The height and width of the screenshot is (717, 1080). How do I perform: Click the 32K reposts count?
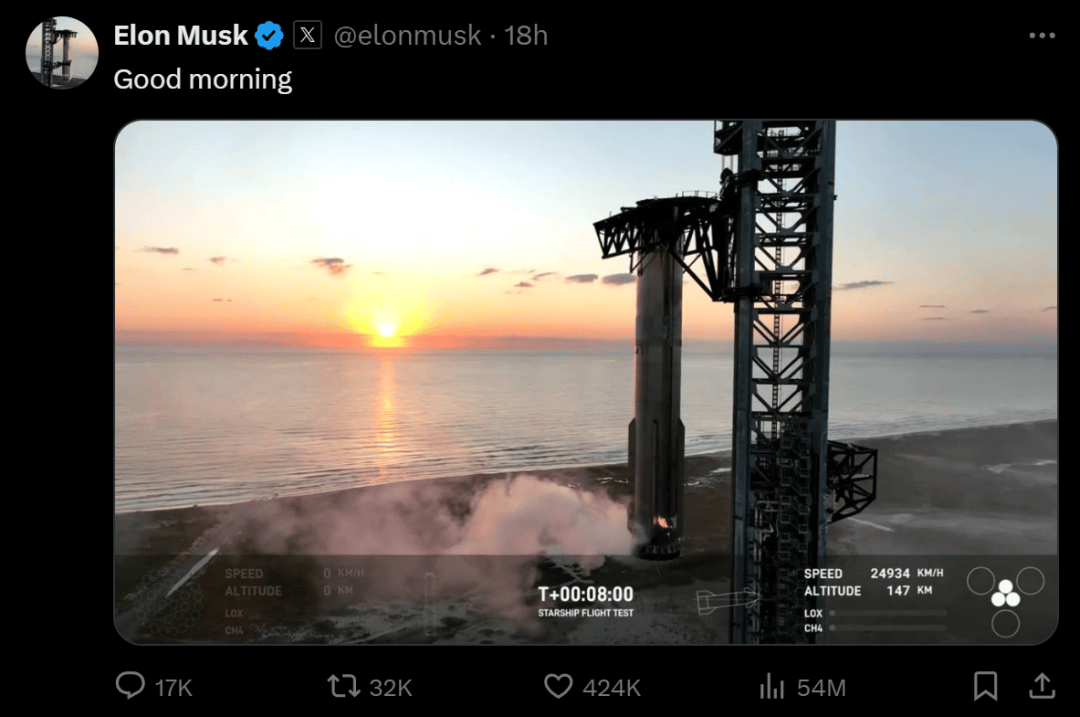390,688
